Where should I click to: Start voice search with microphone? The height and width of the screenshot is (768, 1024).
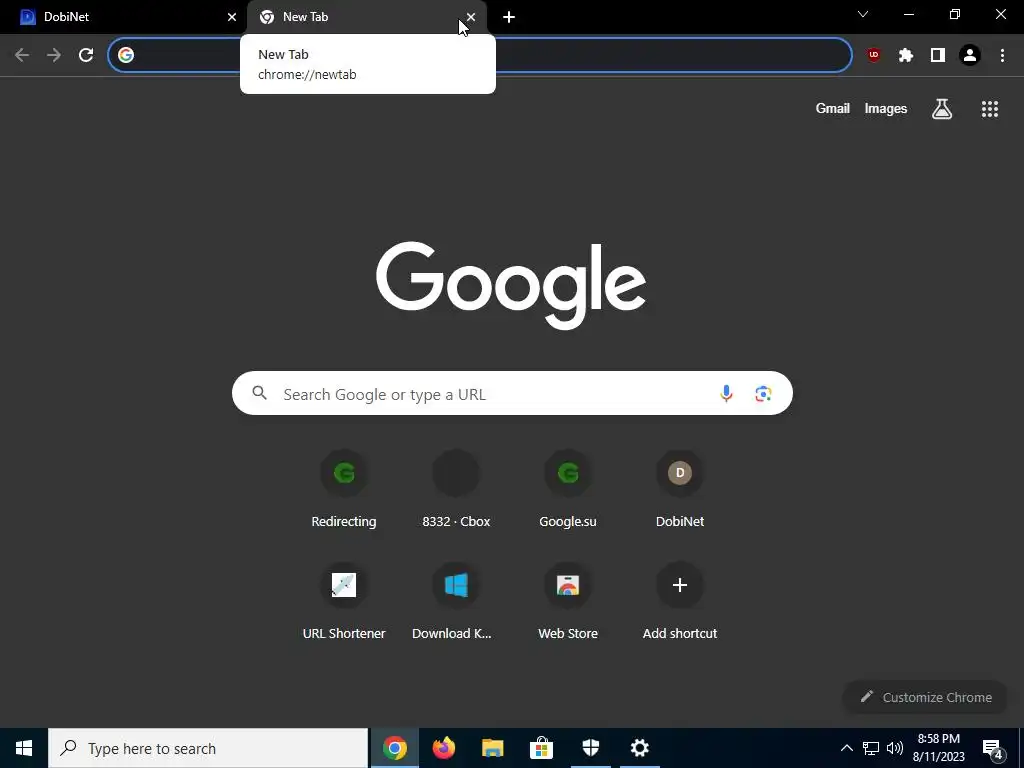[x=726, y=393]
